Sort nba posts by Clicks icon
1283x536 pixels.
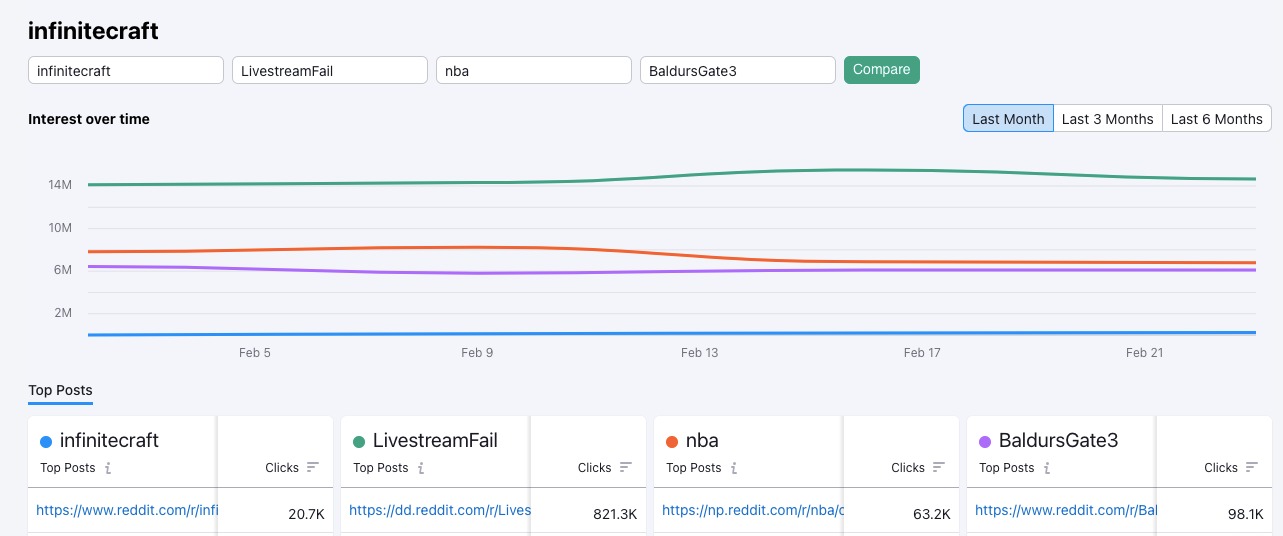[x=939, y=467]
